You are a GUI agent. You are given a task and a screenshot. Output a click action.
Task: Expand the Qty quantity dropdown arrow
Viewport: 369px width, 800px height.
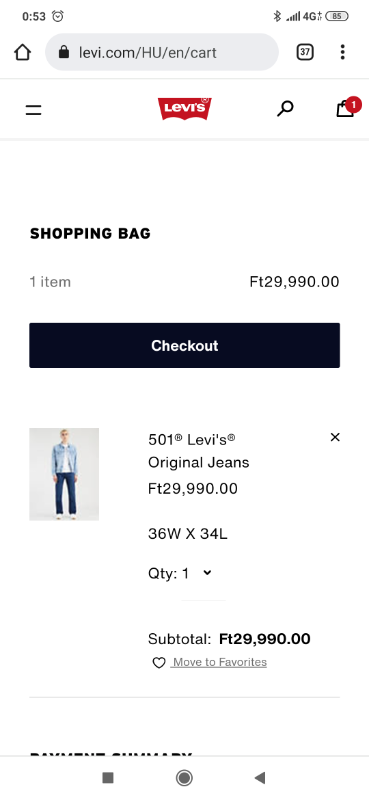[x=207, y=572]
